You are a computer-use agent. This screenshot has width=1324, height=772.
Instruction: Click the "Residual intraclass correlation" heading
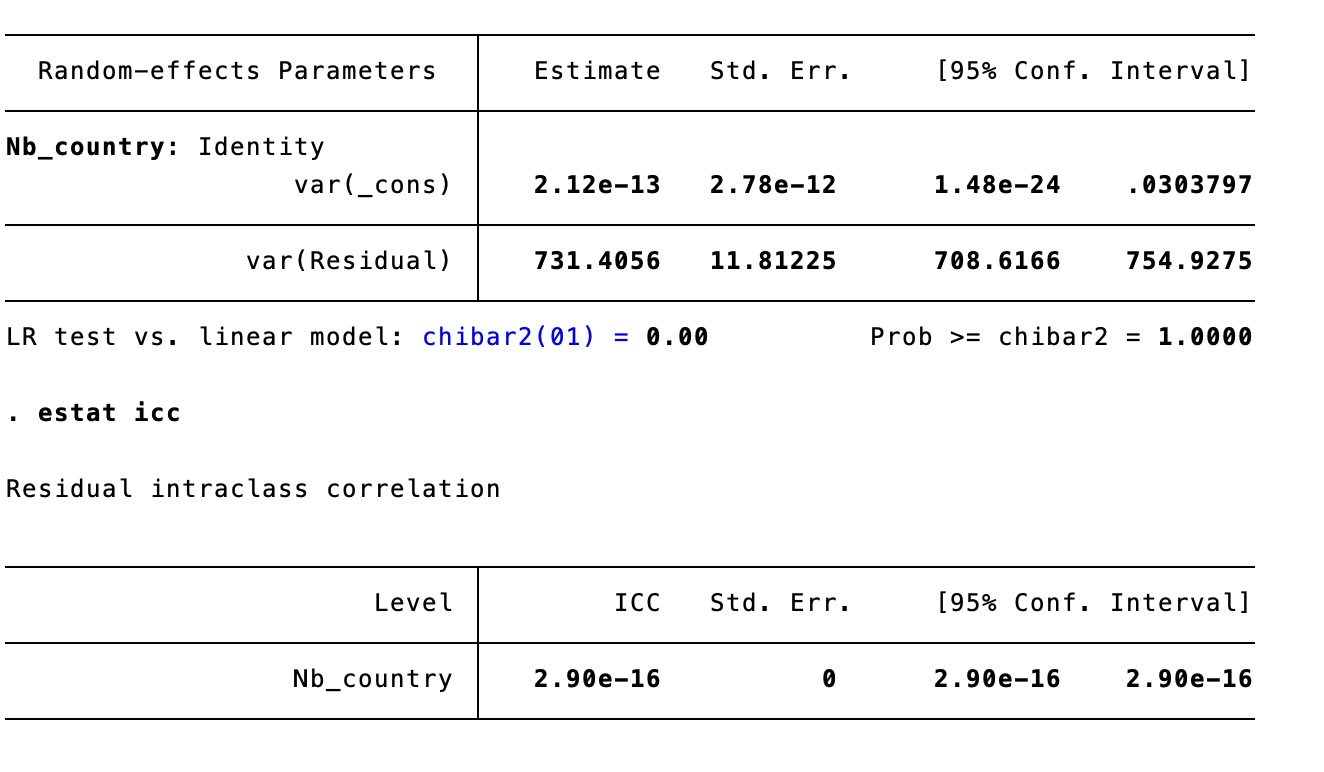point(253,489)
